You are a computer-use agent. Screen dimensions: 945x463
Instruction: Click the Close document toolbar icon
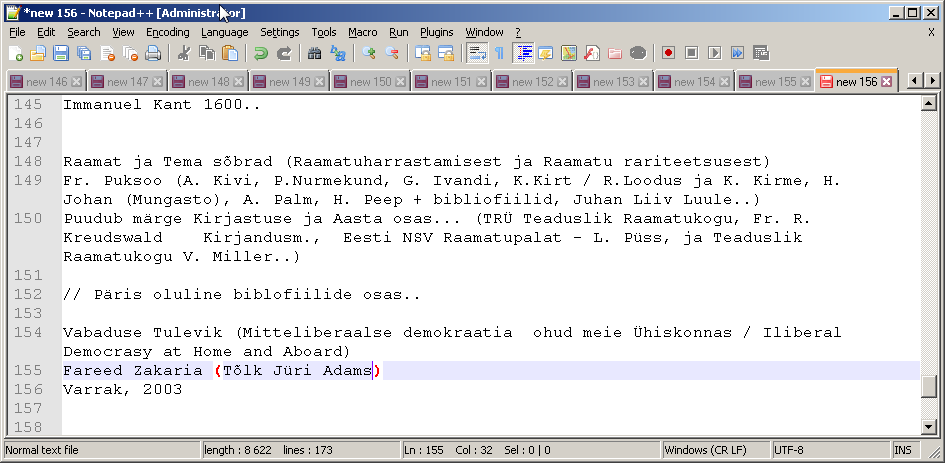[x=107, y=53]
